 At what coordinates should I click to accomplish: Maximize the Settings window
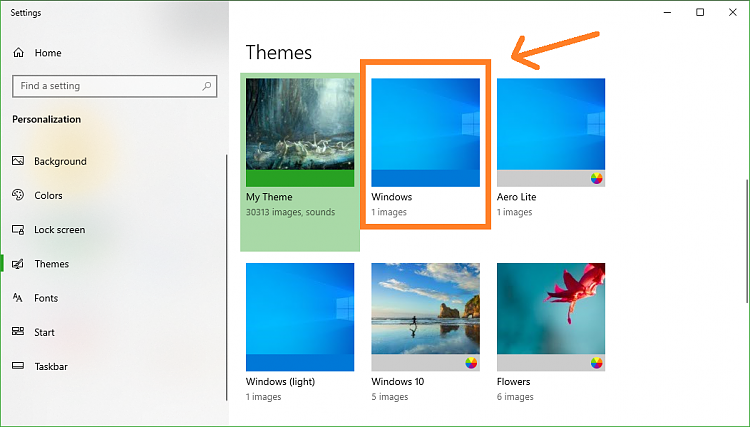(700, 12)
